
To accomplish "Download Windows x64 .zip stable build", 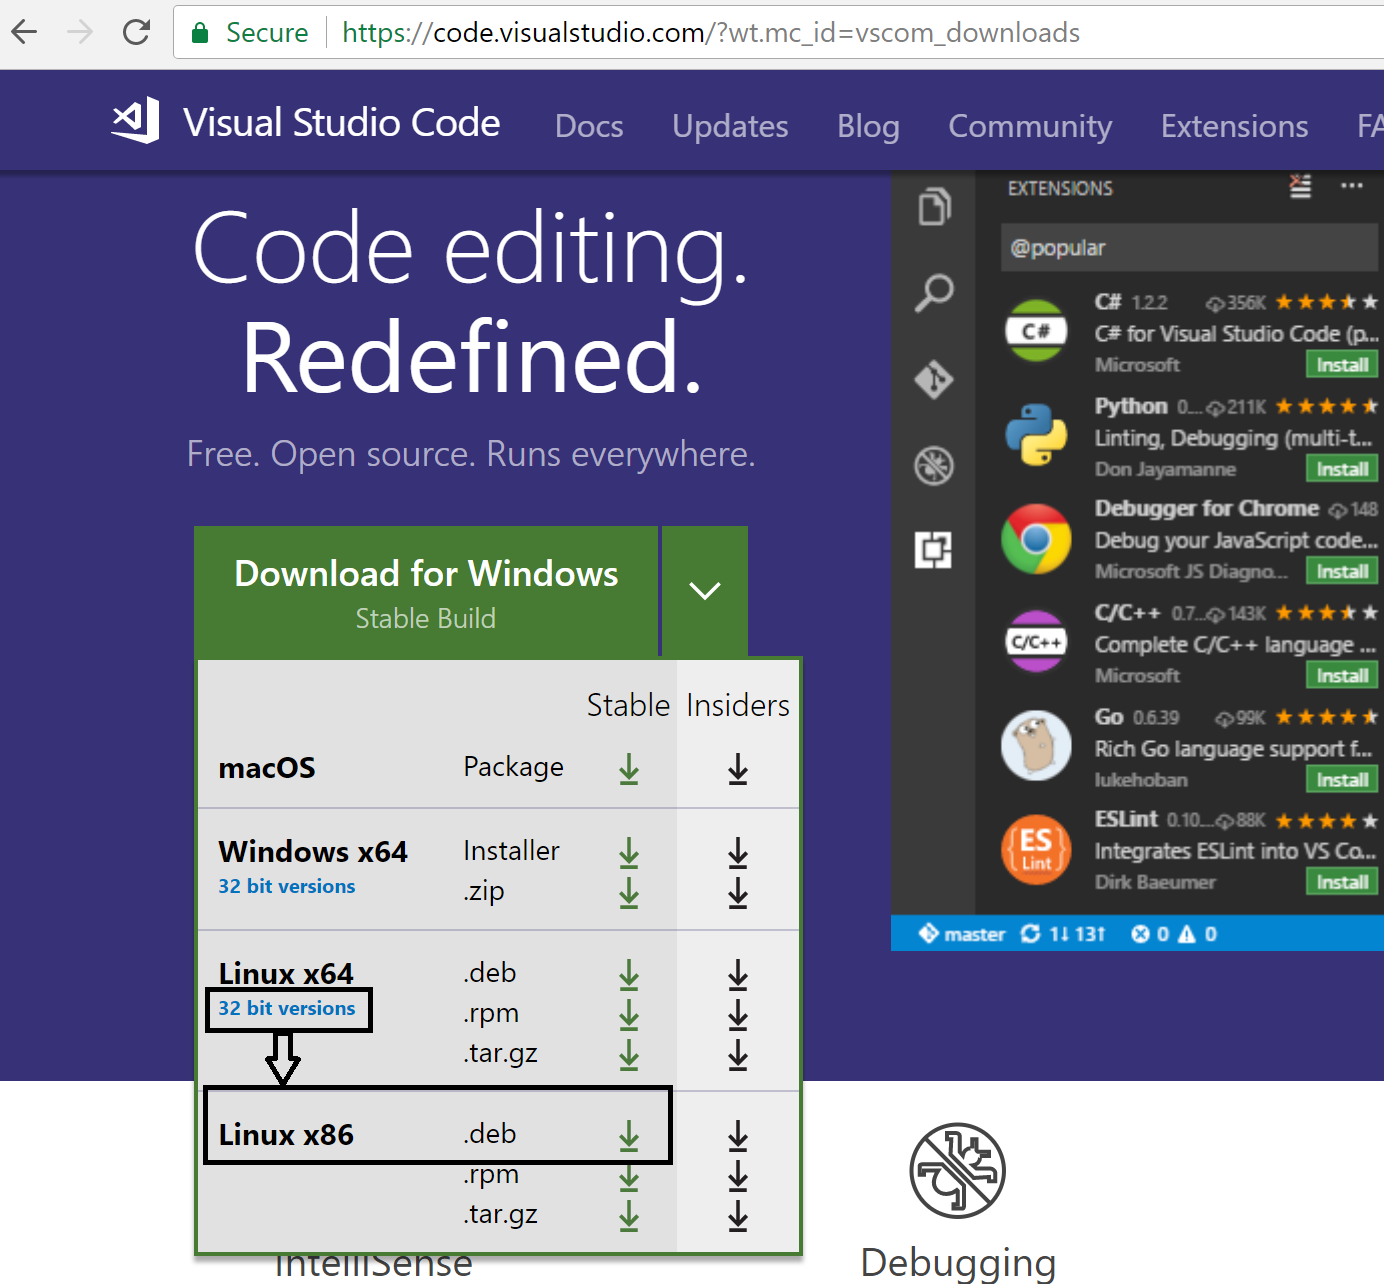I will pos(629,892).
